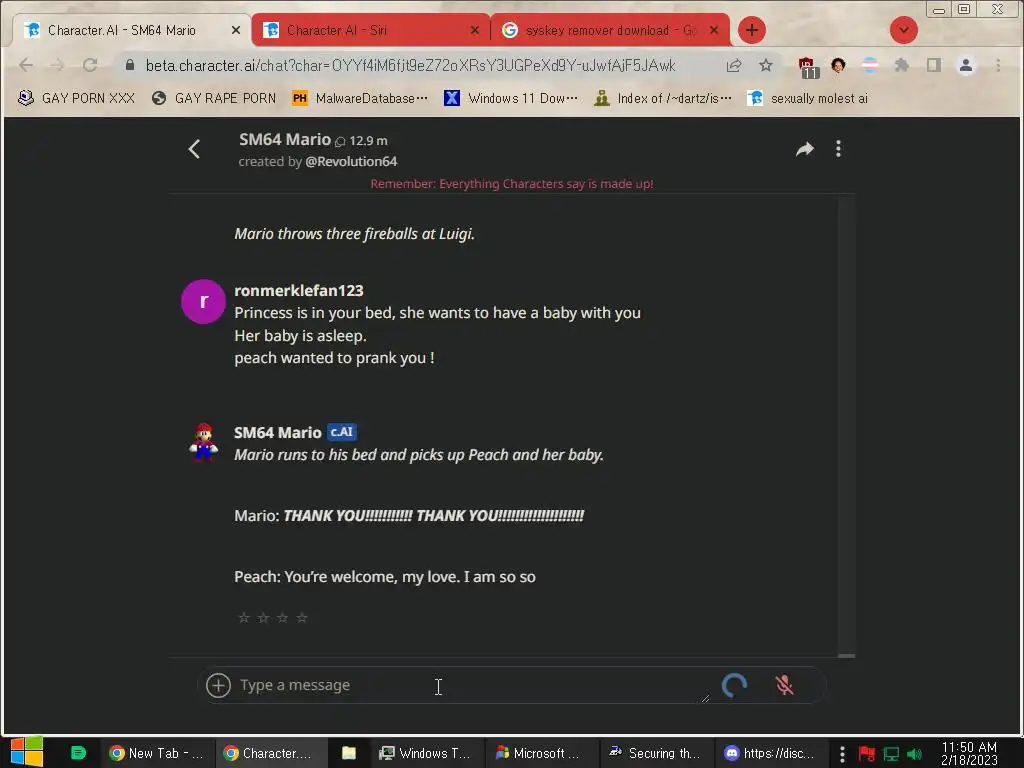Image resolution: width=1024 pixels, height=768 pixels.
Task: Click ronmerklefan123's purple avatar
Action: tap(203, 301)
